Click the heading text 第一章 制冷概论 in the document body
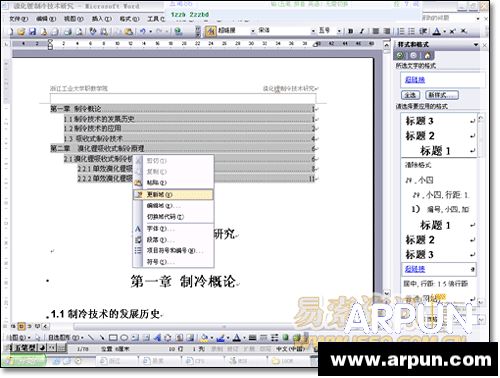The height and width of the screenshot is (378, 500). (184, 282)
